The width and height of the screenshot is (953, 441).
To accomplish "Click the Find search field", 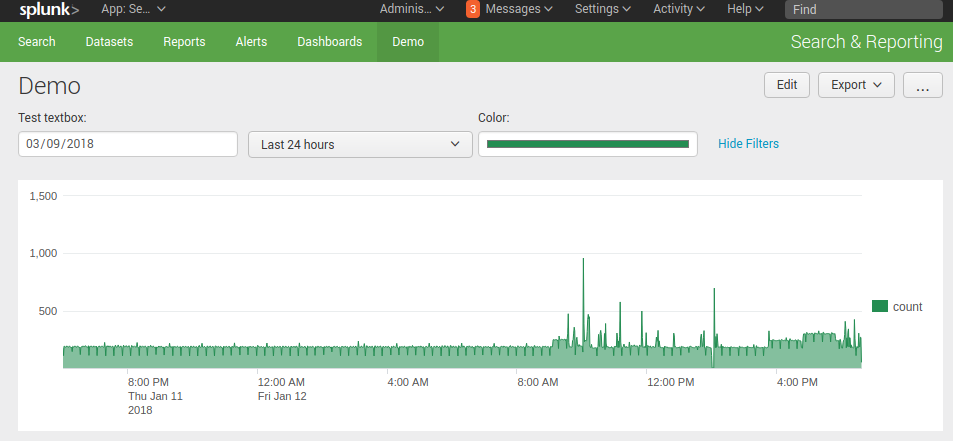I will 864,10.
